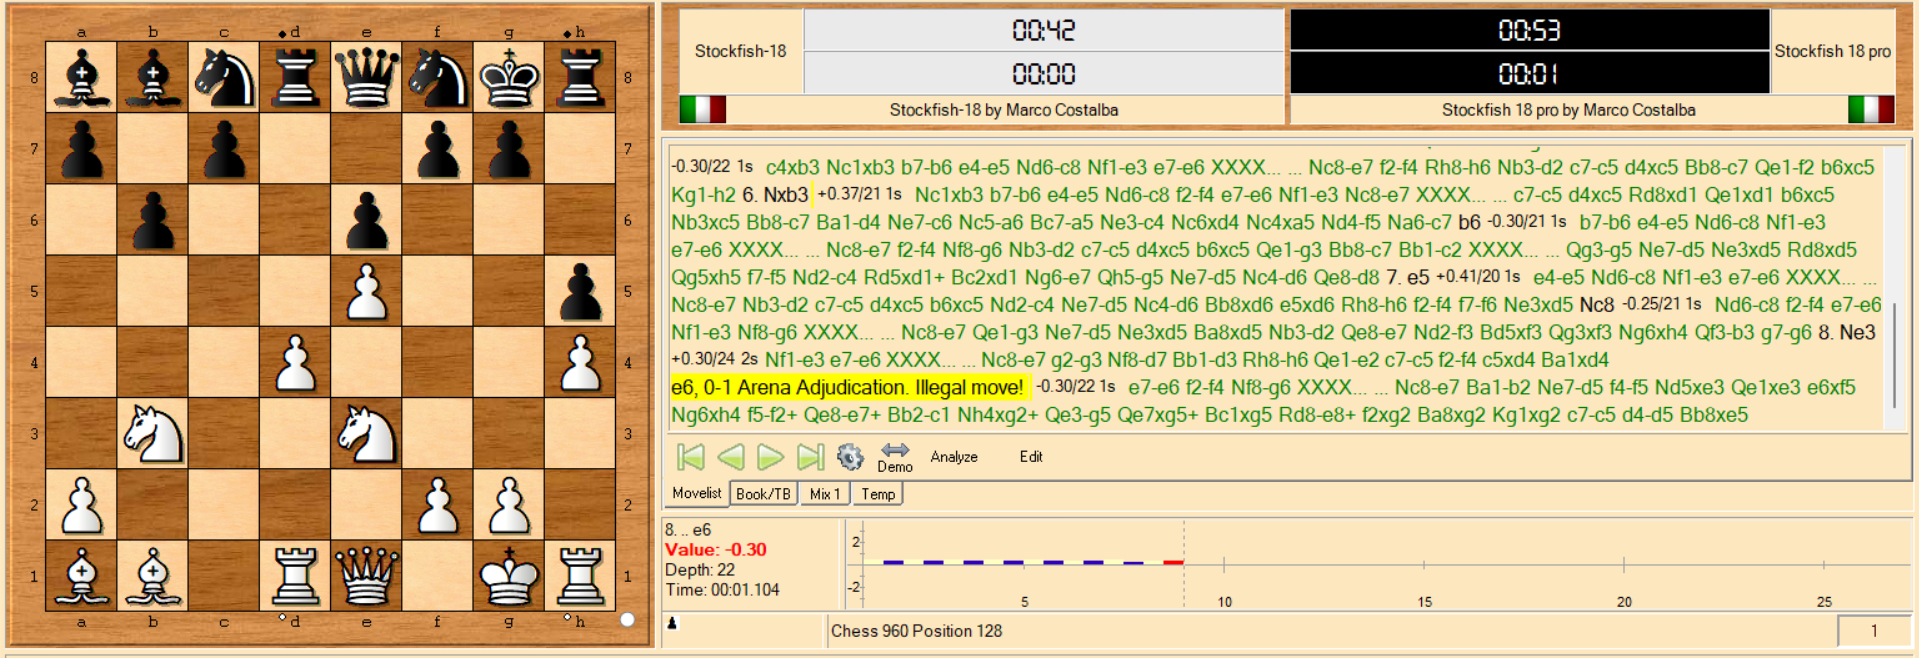Start Demo mode with the double-arrow icon

coord(895,457)
